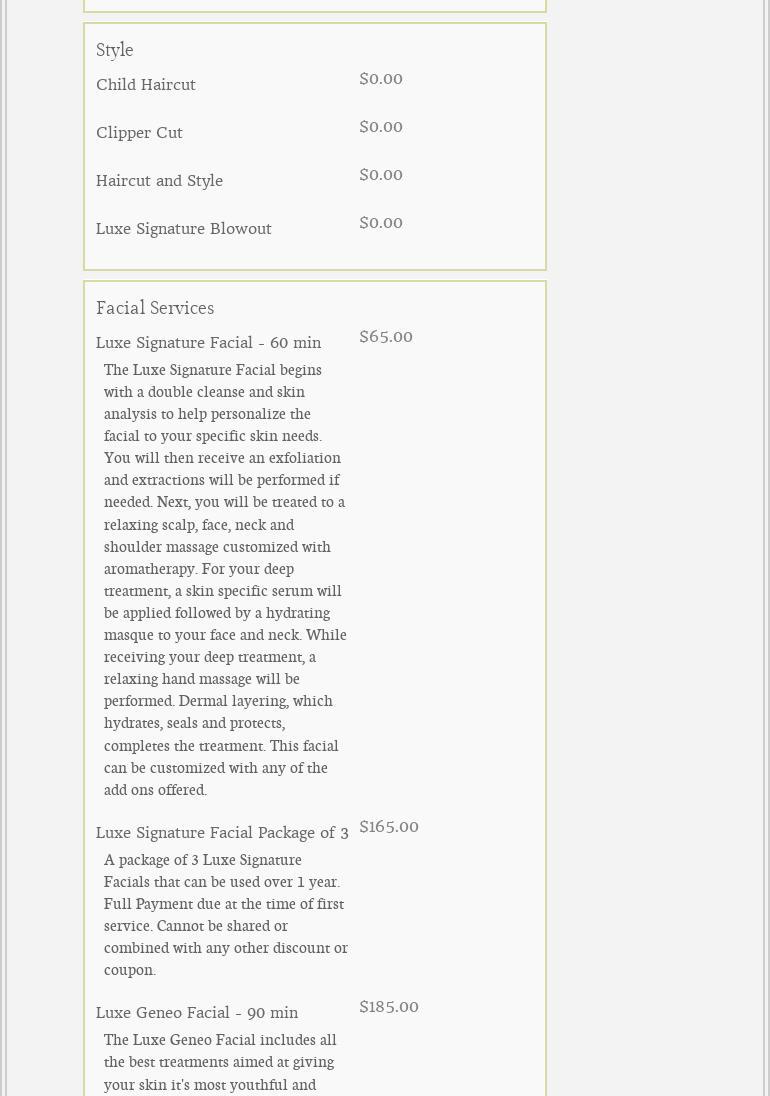770x1096 pixels.
Task: Choose Luxe Geneo Facial - 90 min
Action: pyautogui.click(x=197, y=1013)
